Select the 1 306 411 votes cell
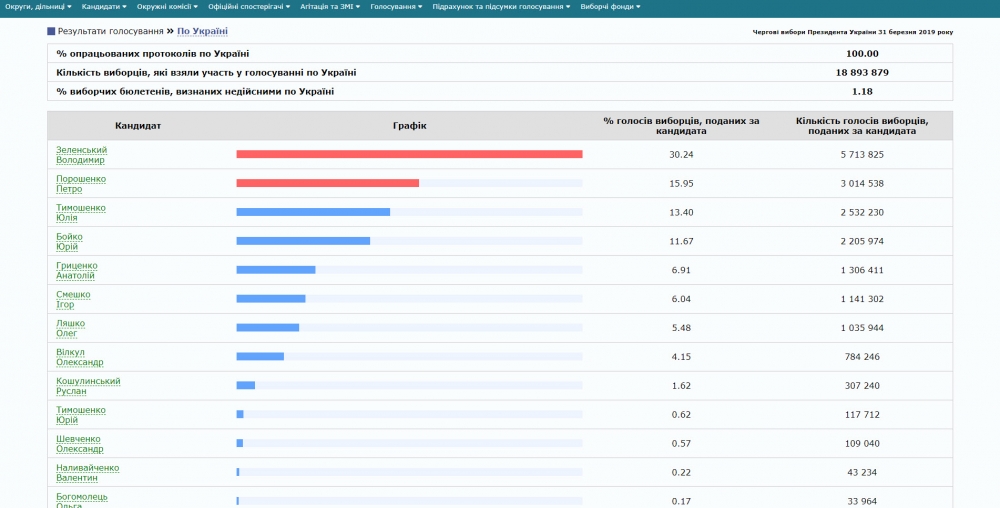The height and width of the screenshot is (508, 1000). click(862, 270)
